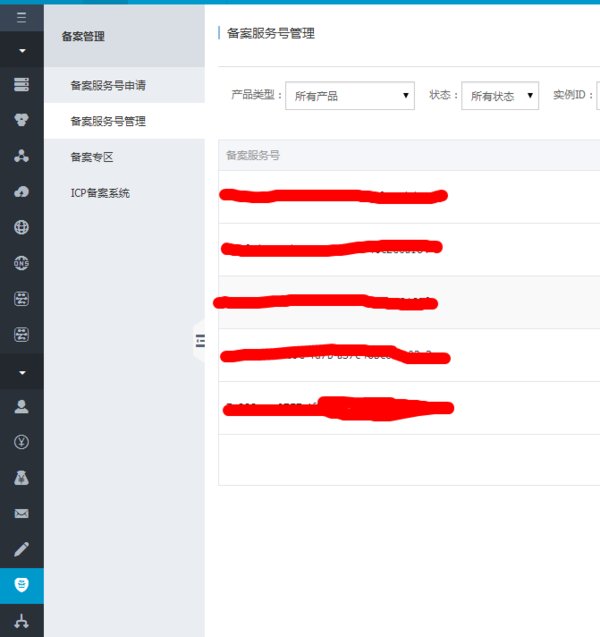Open the load balancer nodes icon
This screenshot has width=600, height=637.
[22, 156]
